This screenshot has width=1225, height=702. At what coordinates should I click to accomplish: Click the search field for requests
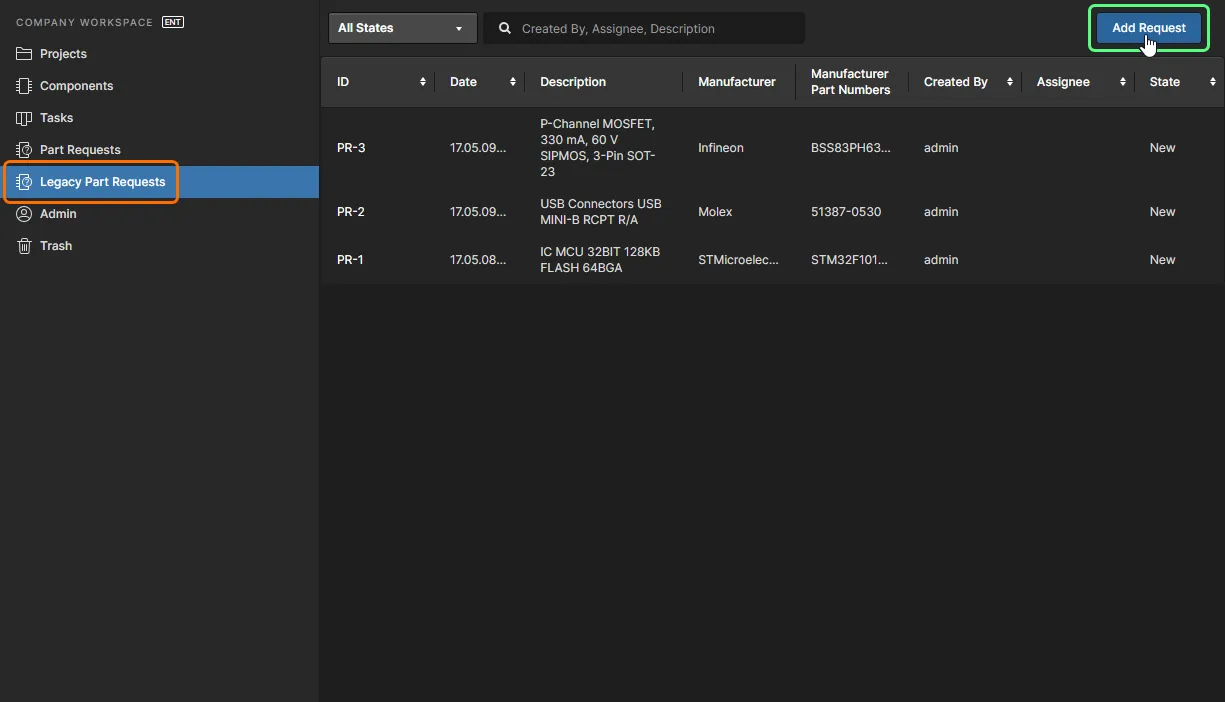pos(655,29)
